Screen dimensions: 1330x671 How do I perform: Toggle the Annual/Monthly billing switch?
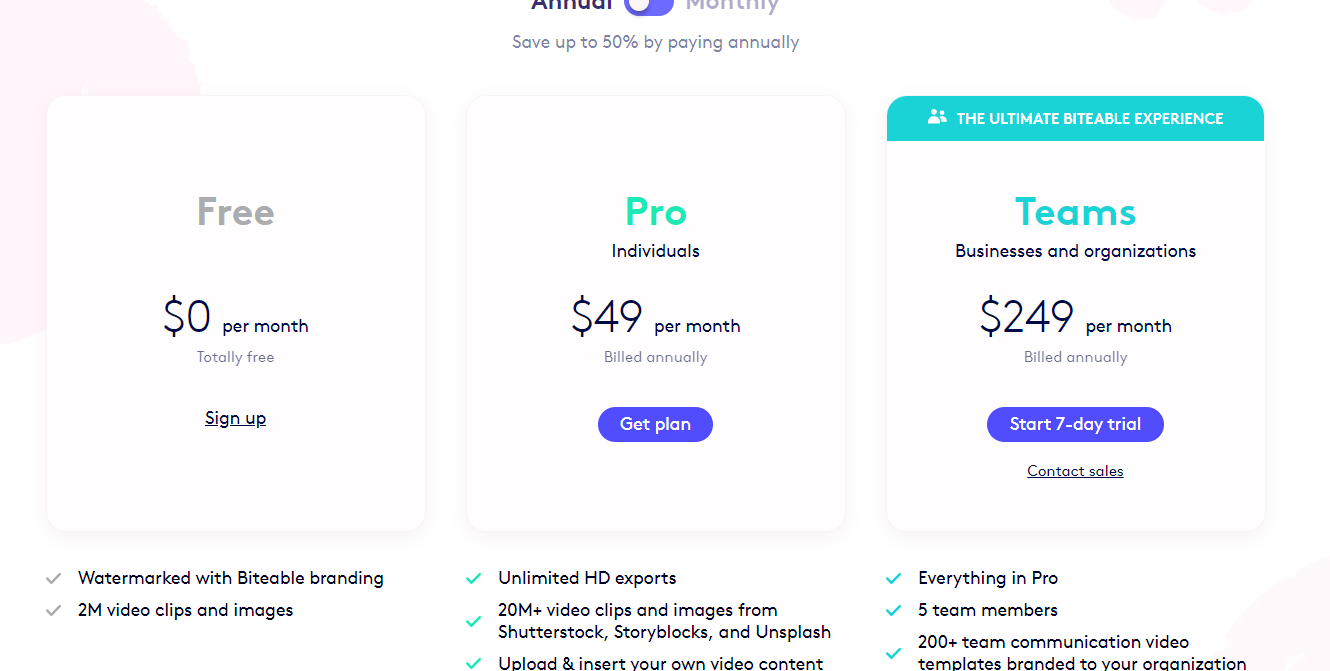coord(649,5)
